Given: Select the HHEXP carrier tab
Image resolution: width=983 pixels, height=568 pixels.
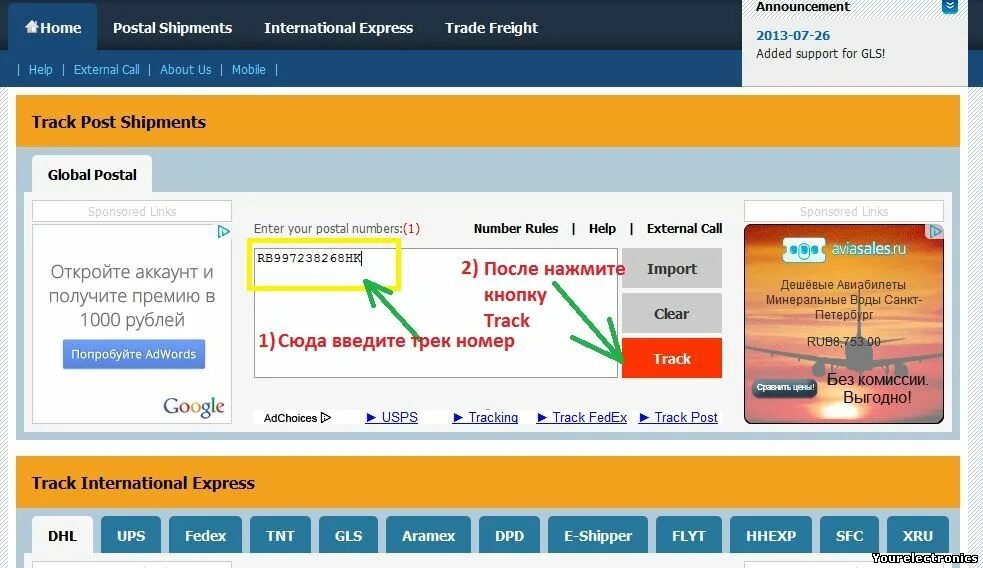Looking at the screenshot, I should pos(771,536).
